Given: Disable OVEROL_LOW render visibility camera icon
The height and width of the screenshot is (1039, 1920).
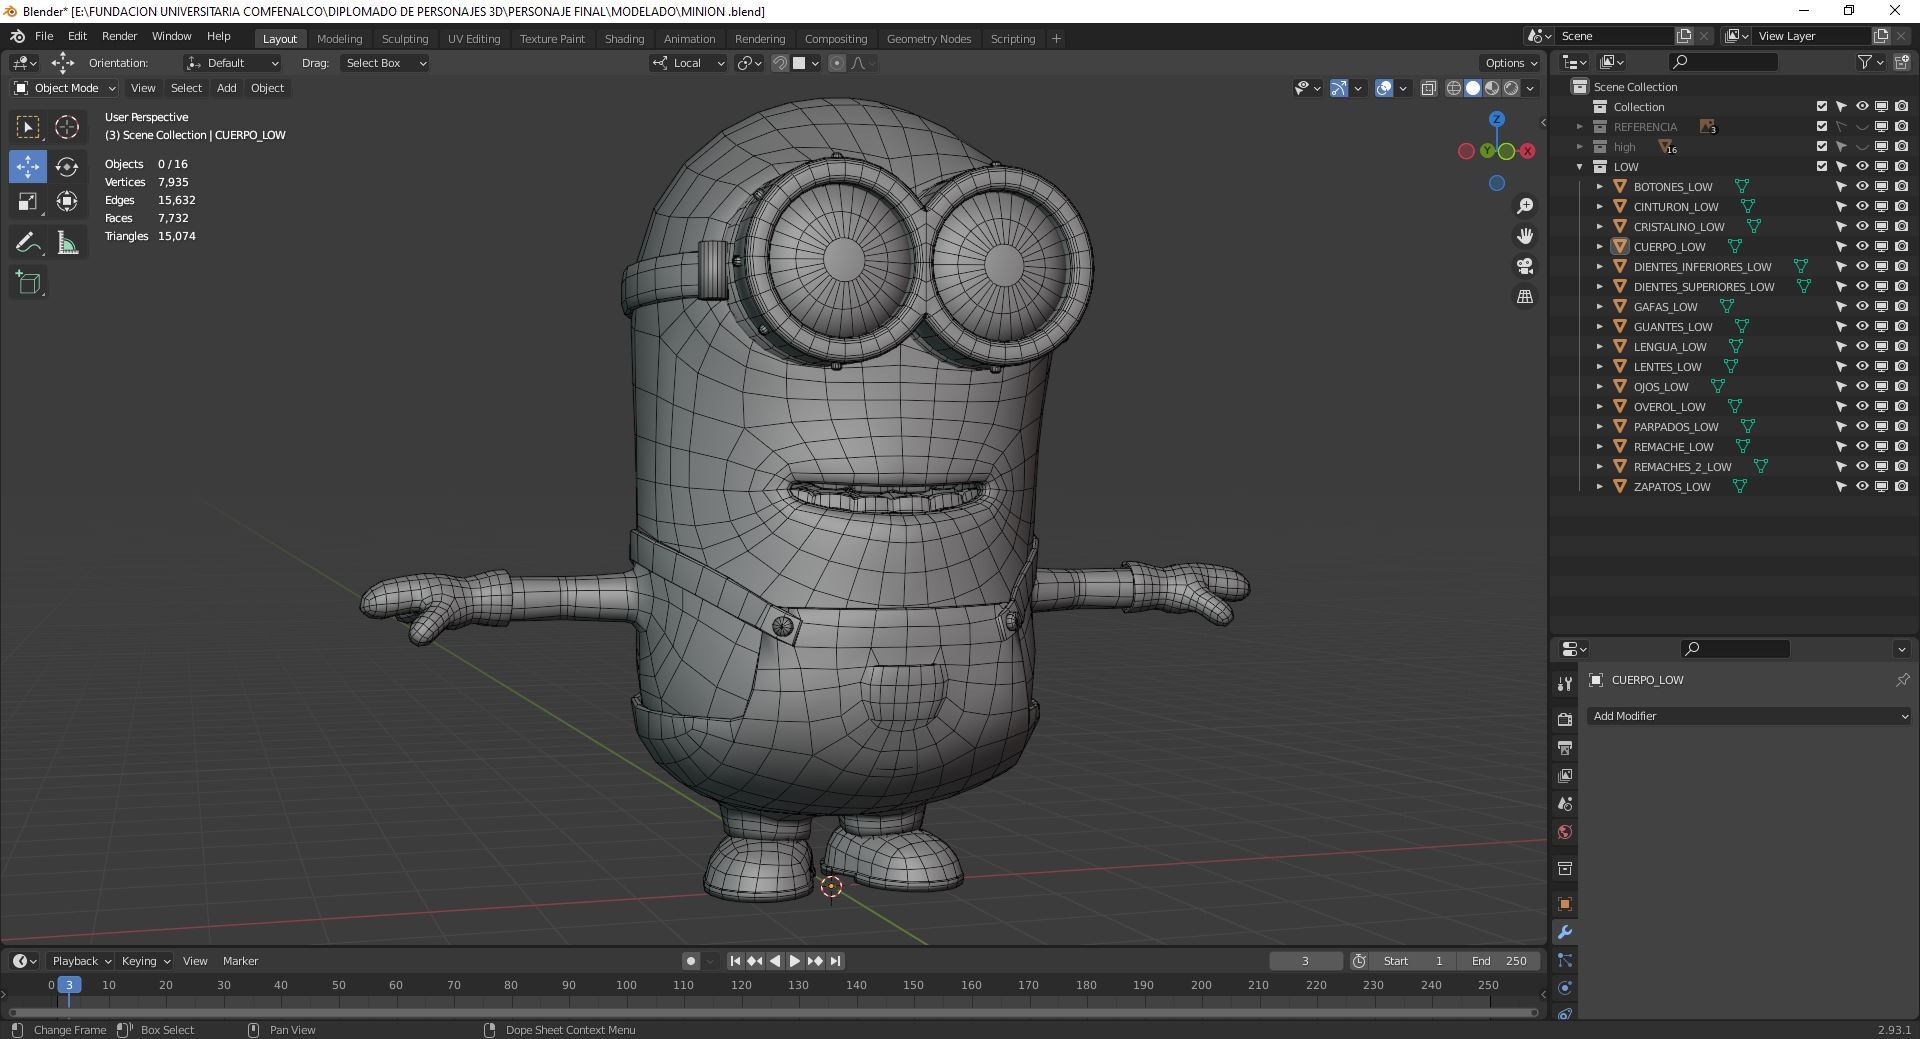Looking at the screenshot, I should [x=1900, y=407].
